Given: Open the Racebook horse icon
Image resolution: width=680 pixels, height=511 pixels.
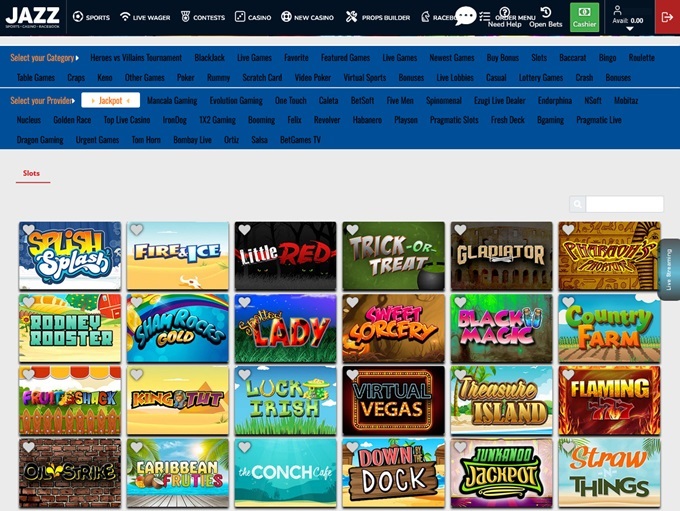Looking at the screenshot, I should click(x=425, y=17).
